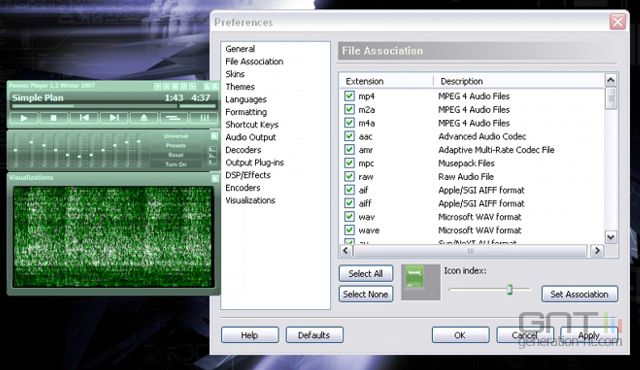
Task: Open Help from Preferences dialog
Action: pyautogui.click(x=250, y=335)
